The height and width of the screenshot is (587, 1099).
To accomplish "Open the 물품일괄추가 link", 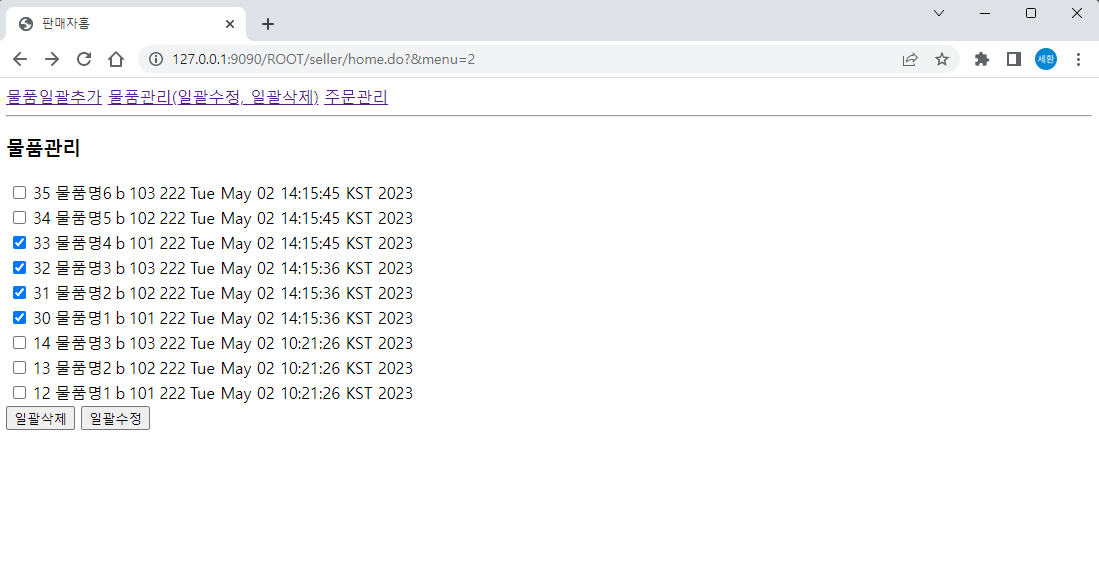I will (x=54, y=97).
